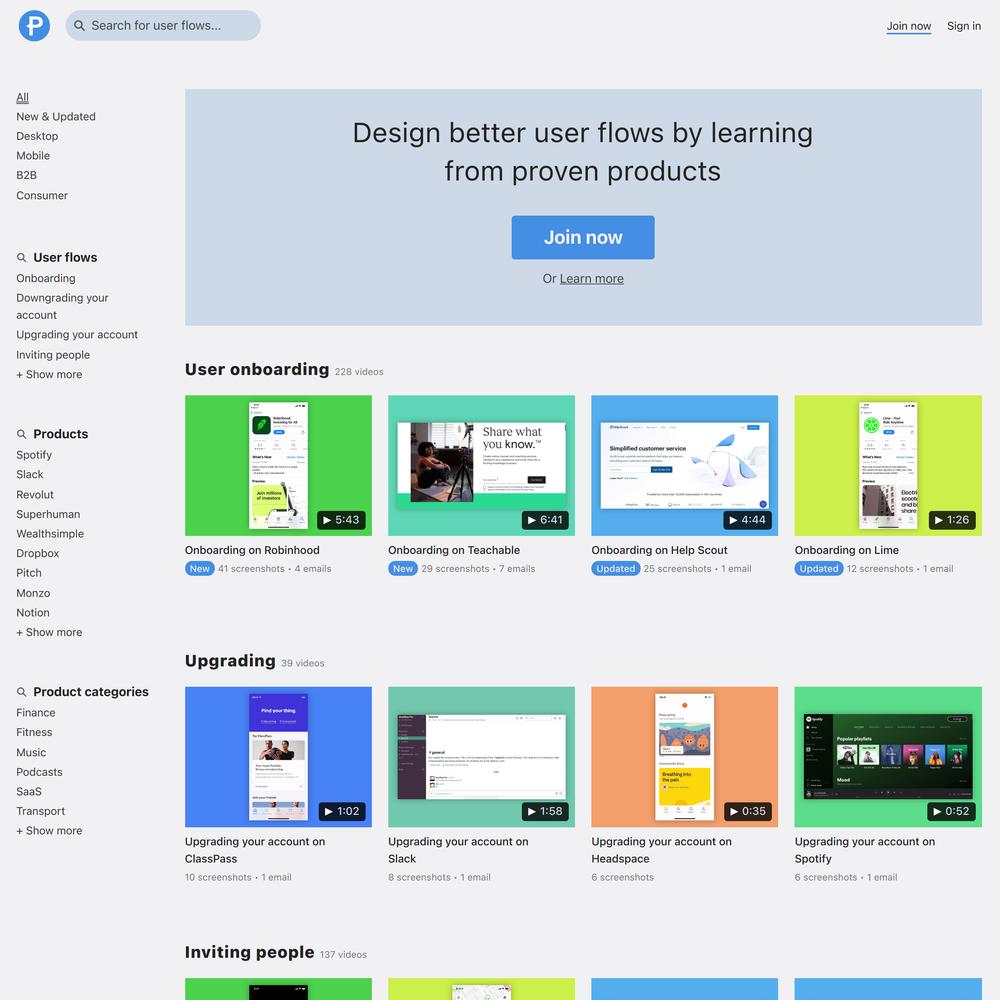Choose the Consumer filter
This screenshot has height=1000, width=1000.
42,196
